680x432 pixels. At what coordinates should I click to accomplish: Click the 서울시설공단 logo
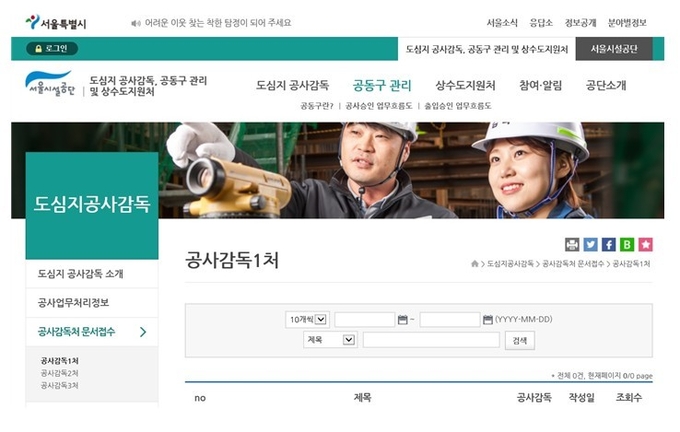point(50,83)
